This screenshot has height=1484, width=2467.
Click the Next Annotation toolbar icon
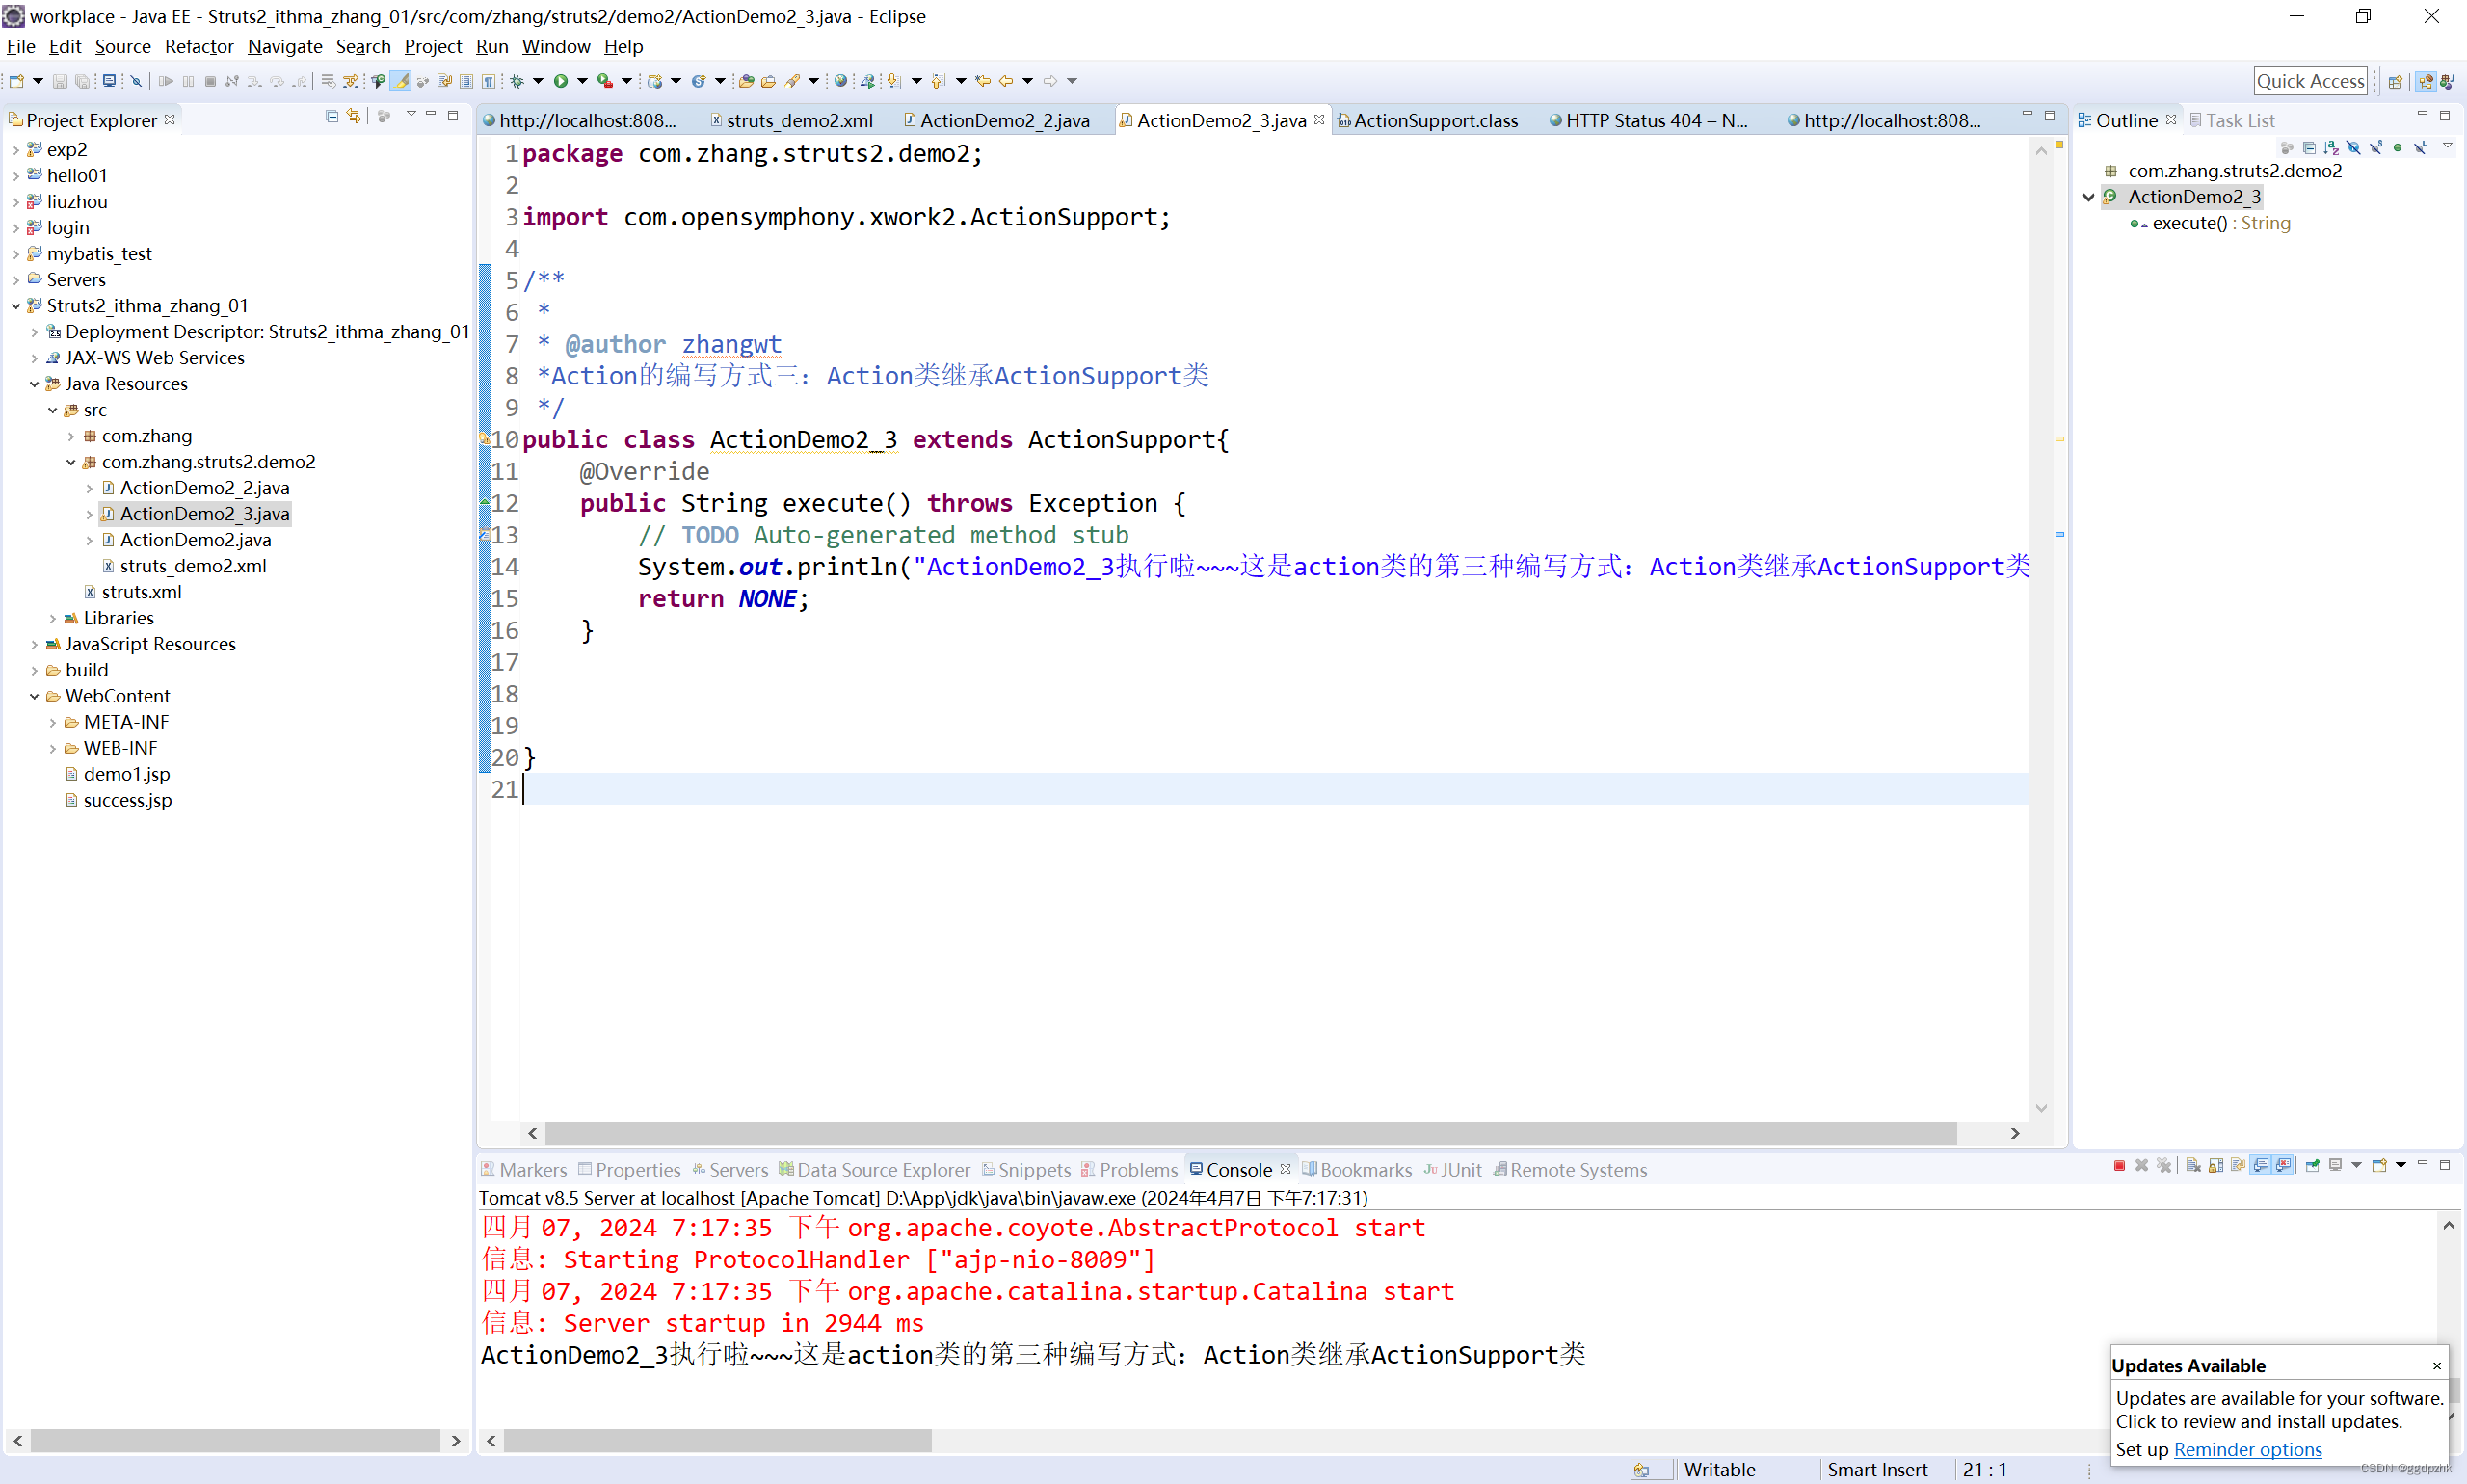894,81
